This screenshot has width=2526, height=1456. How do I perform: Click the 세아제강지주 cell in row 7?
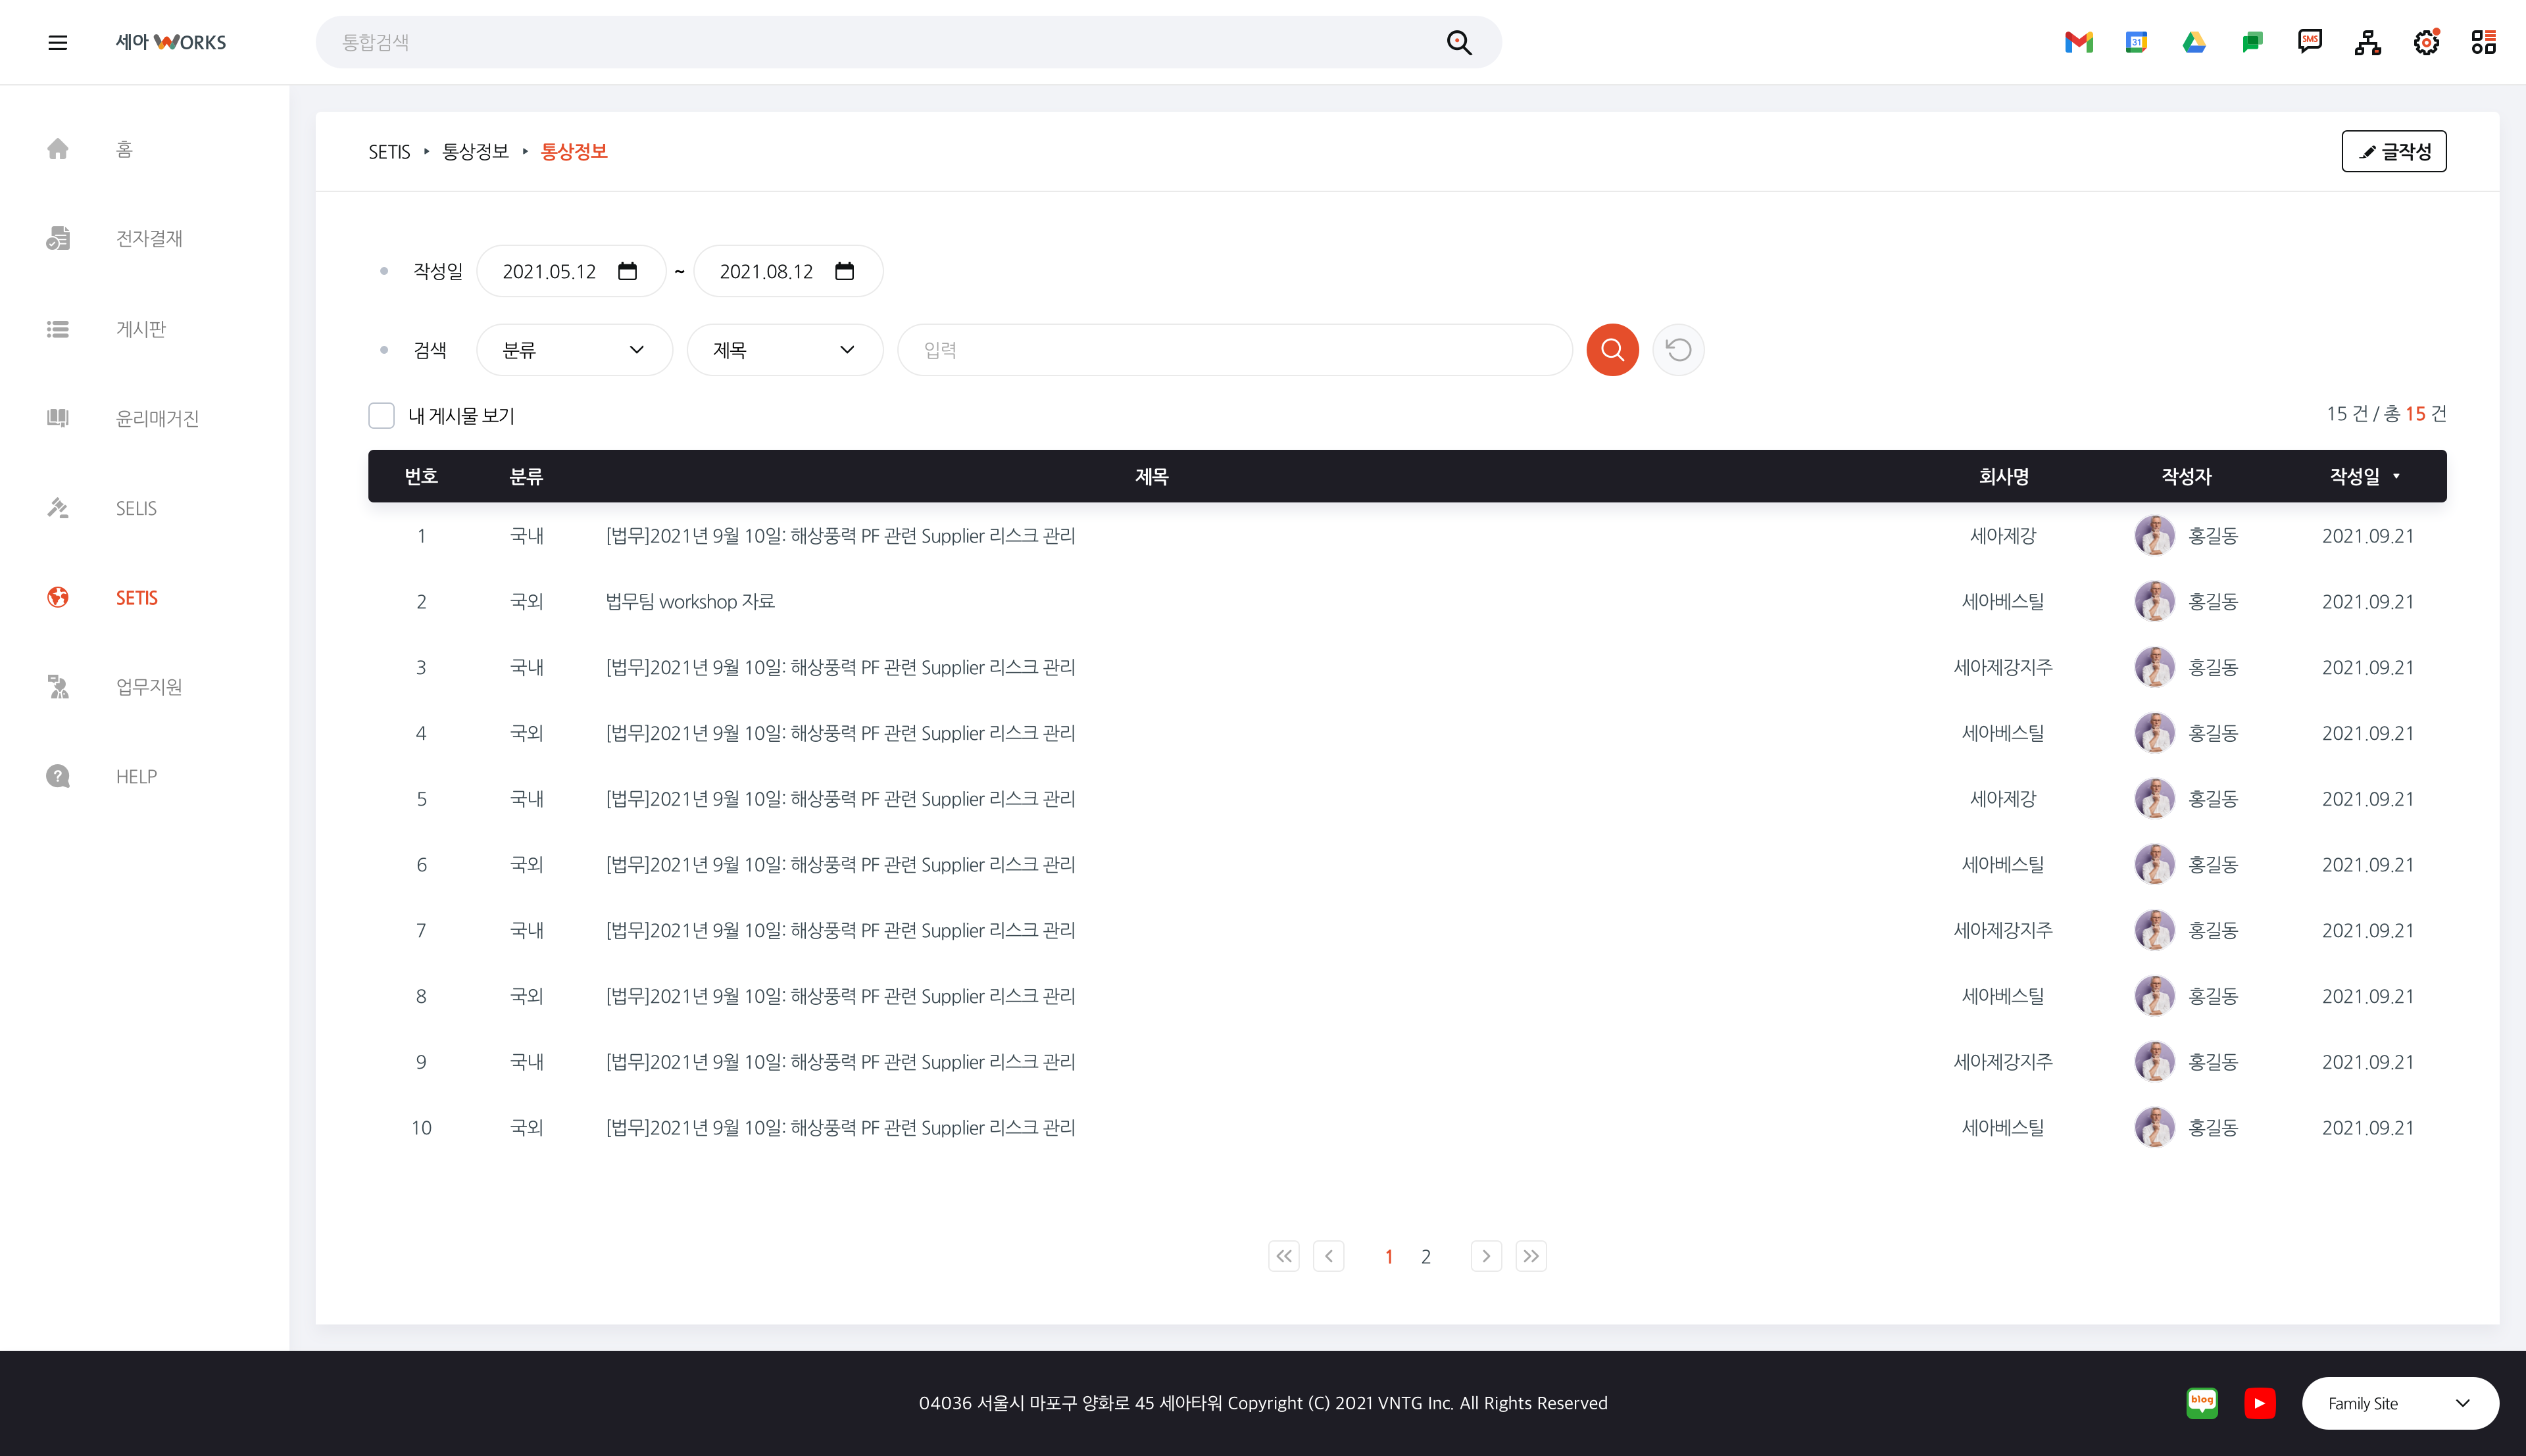pos(2003,930)
